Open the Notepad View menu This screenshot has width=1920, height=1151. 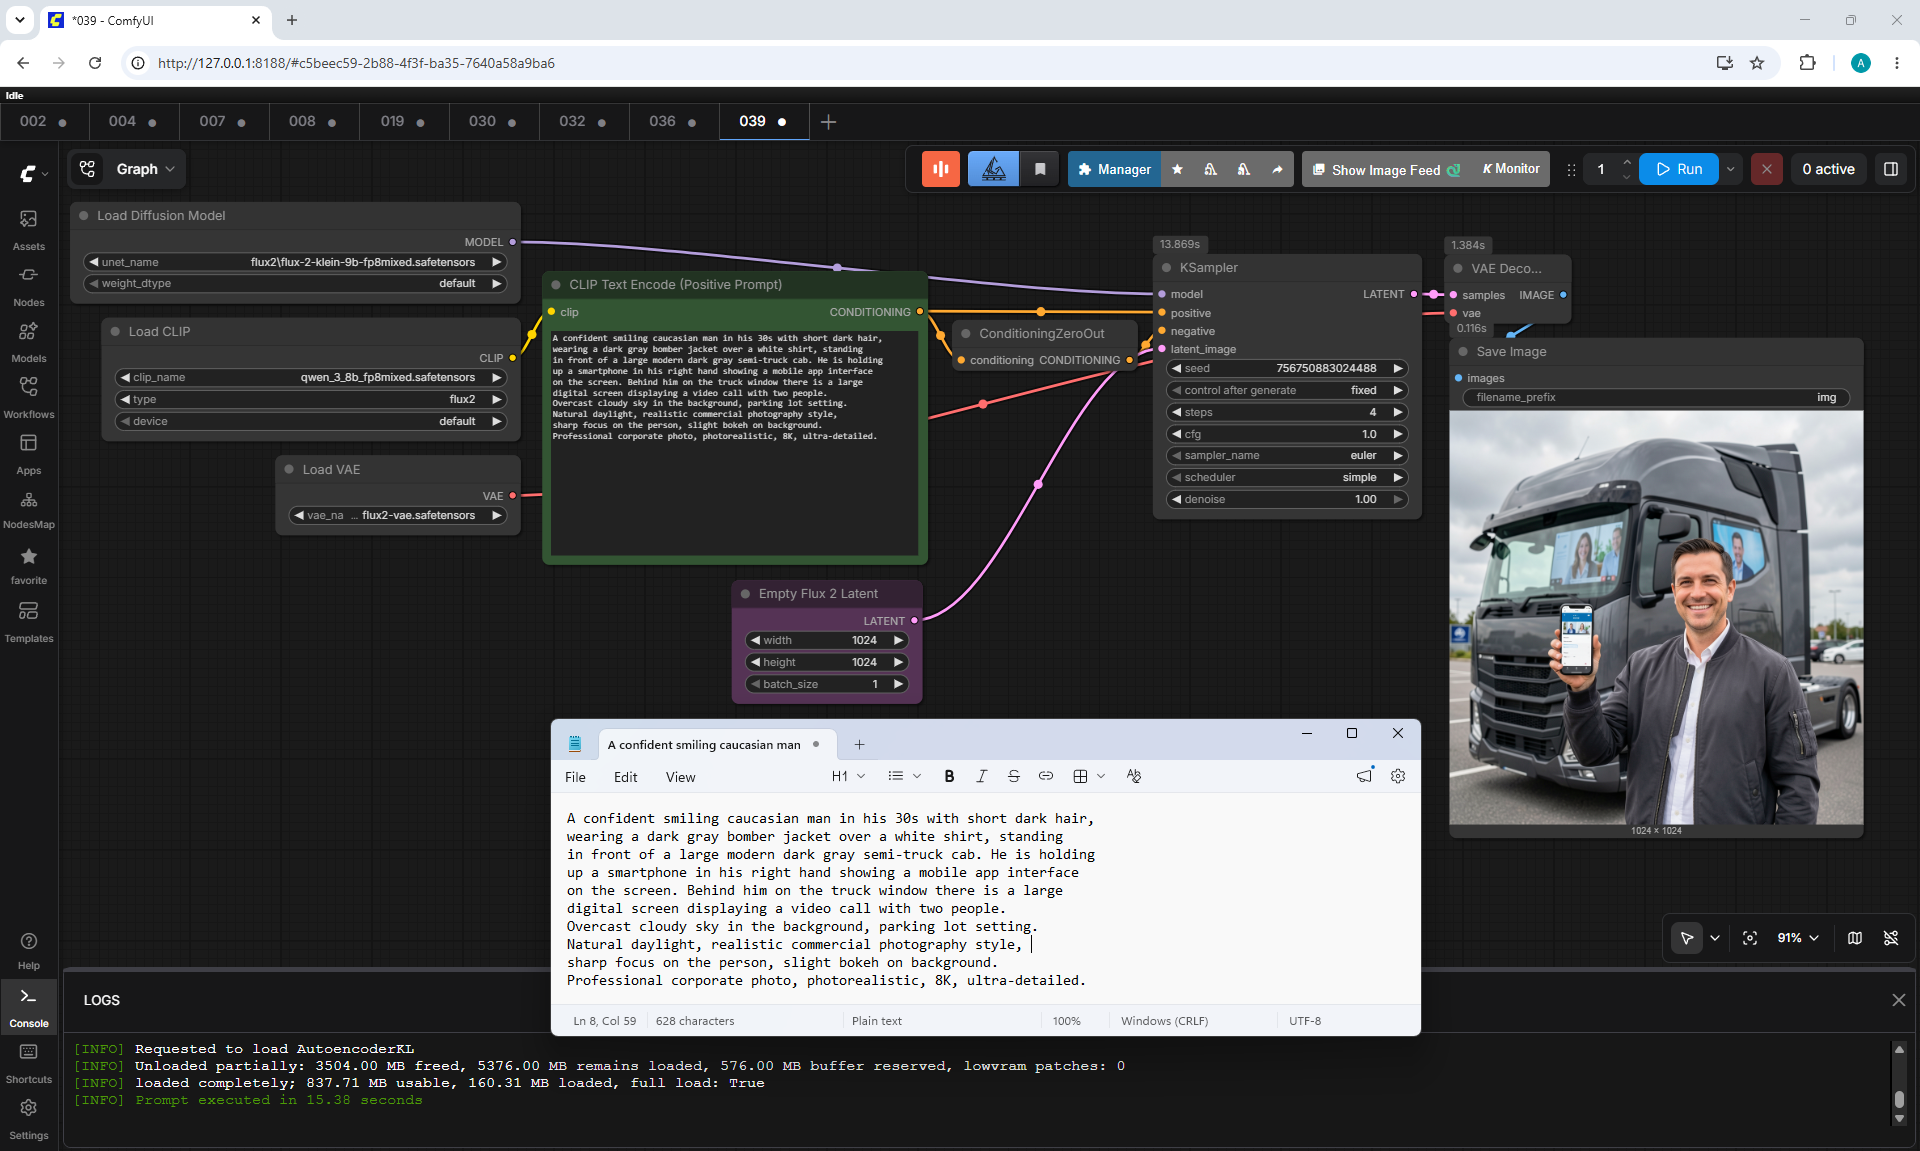pos(680,777)
